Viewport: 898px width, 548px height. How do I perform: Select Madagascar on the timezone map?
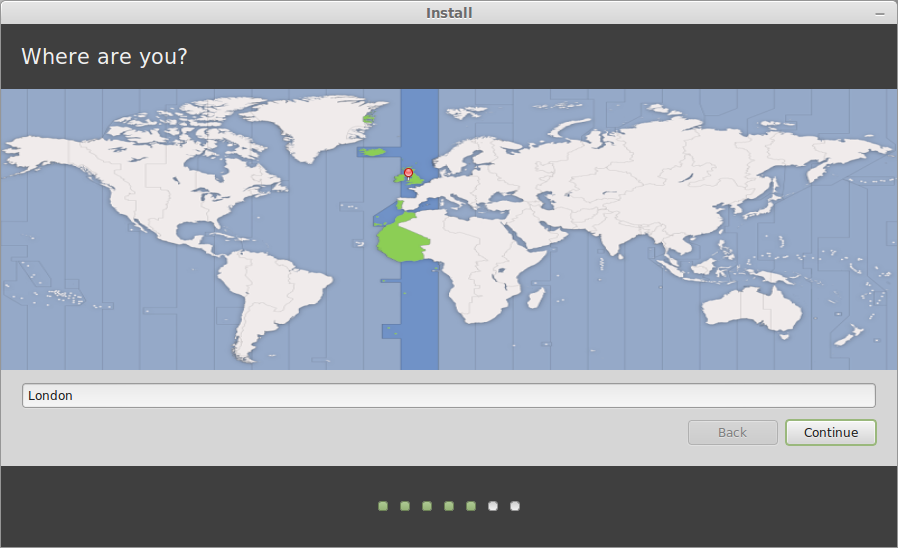(536, 298)
